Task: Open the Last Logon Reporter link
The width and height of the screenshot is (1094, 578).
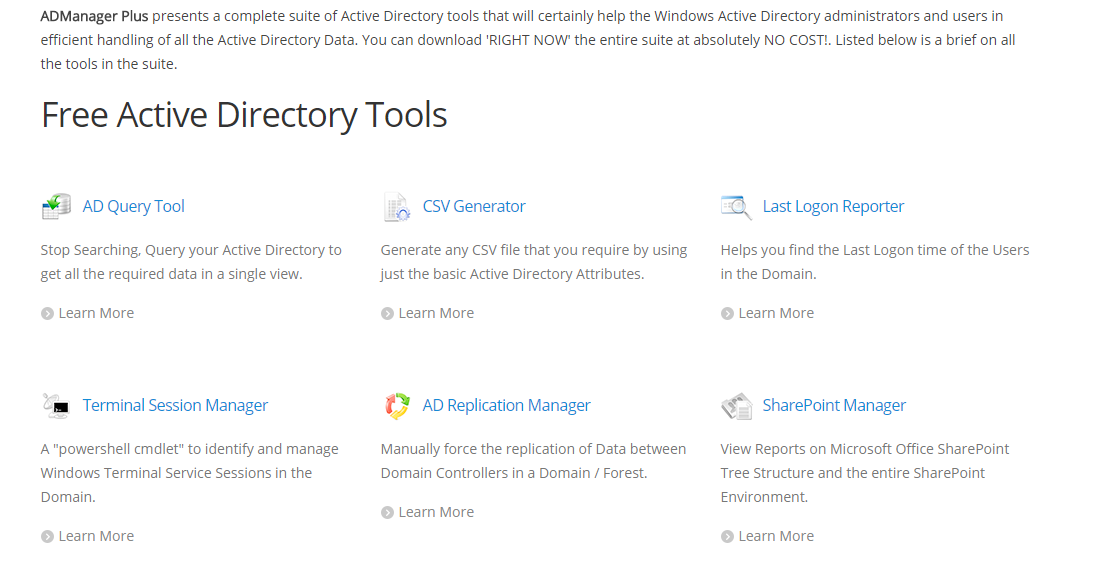Action: tap(833, 207)
